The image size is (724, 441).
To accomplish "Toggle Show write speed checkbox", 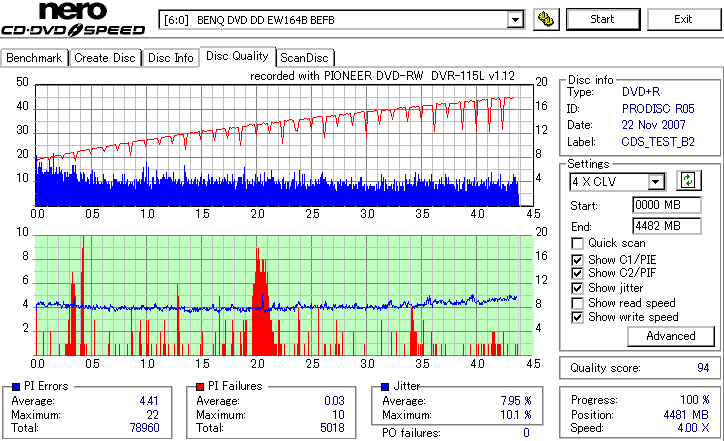I will point(577,317).
